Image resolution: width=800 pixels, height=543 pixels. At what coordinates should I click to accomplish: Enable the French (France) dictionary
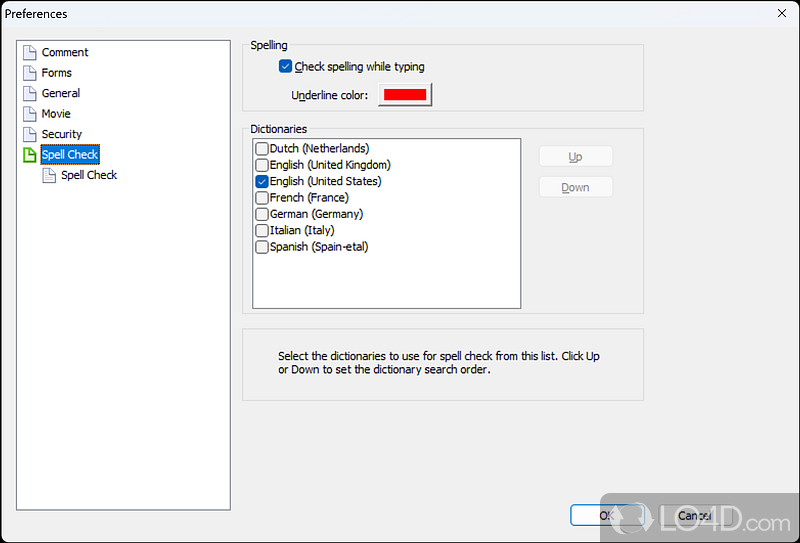(262, 198)
